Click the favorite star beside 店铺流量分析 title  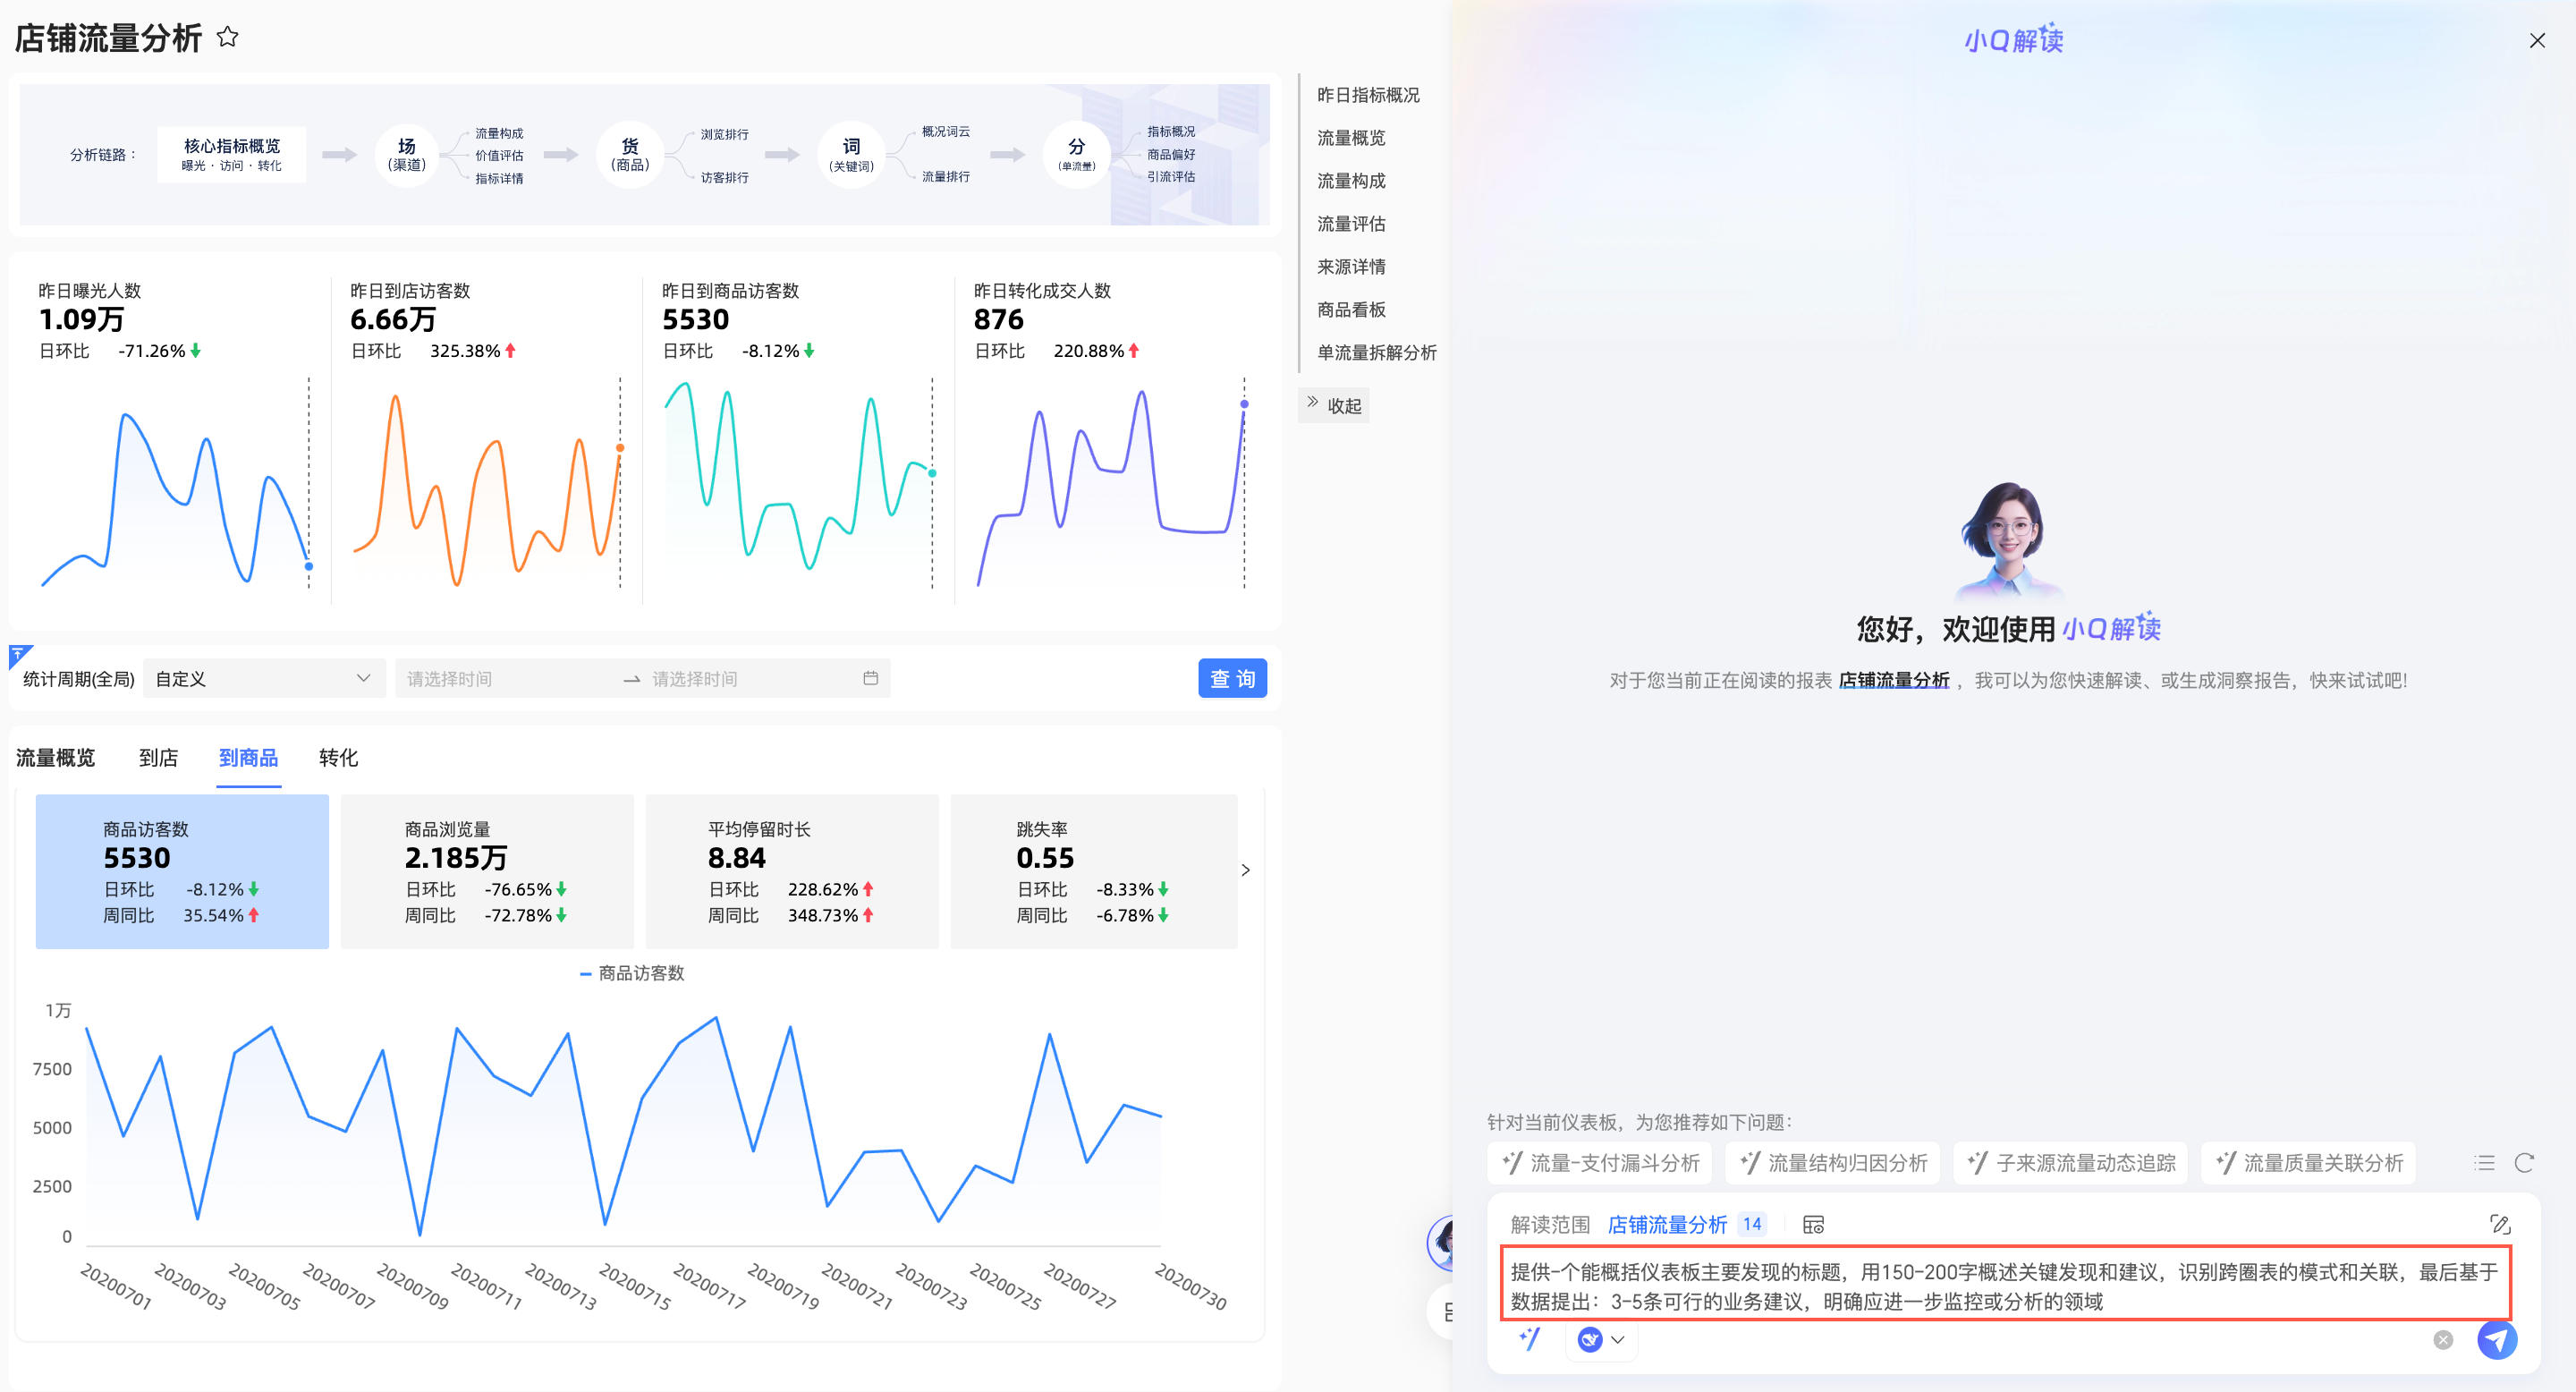tap(228, 37)
